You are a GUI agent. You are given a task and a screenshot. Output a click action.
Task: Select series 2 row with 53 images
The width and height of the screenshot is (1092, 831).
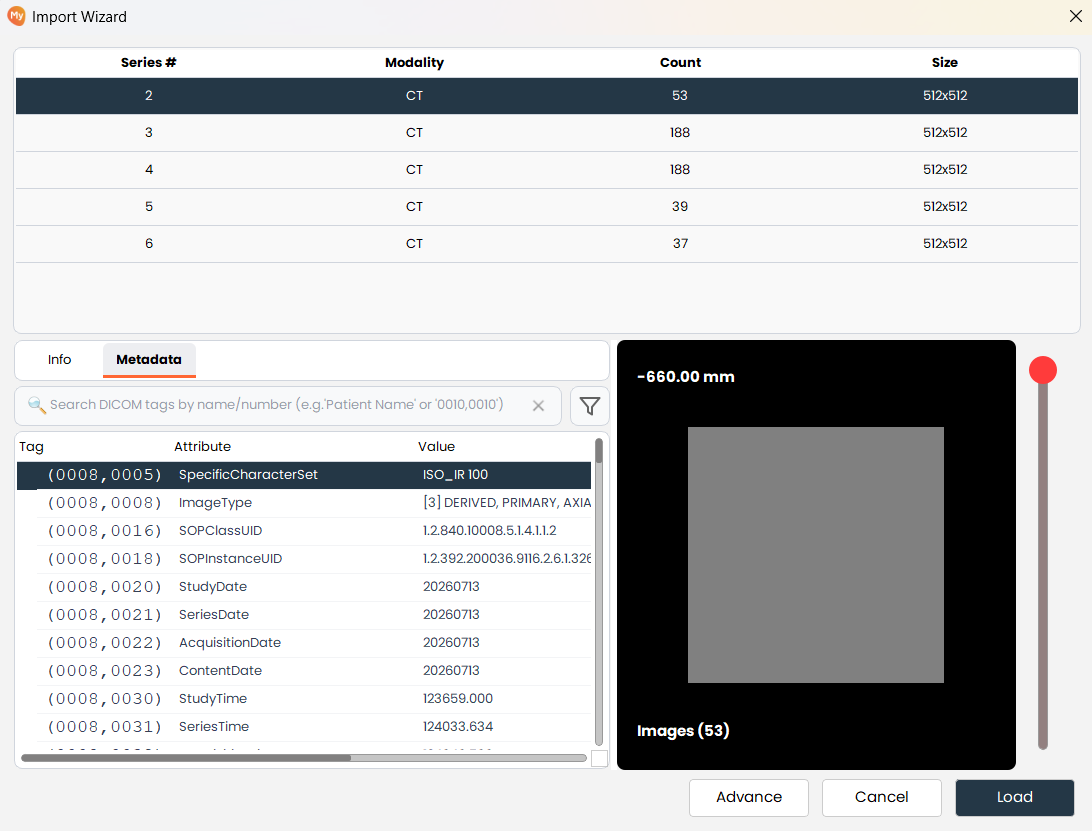coord(547,95)
